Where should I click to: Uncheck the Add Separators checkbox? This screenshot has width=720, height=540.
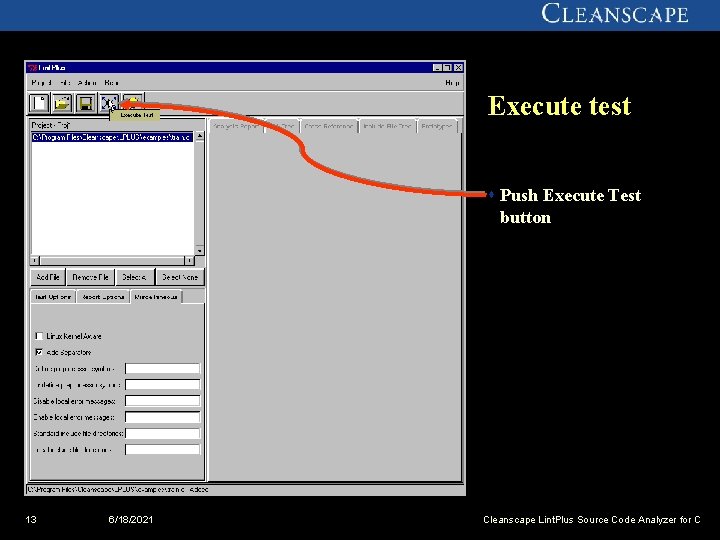[39, 352]
